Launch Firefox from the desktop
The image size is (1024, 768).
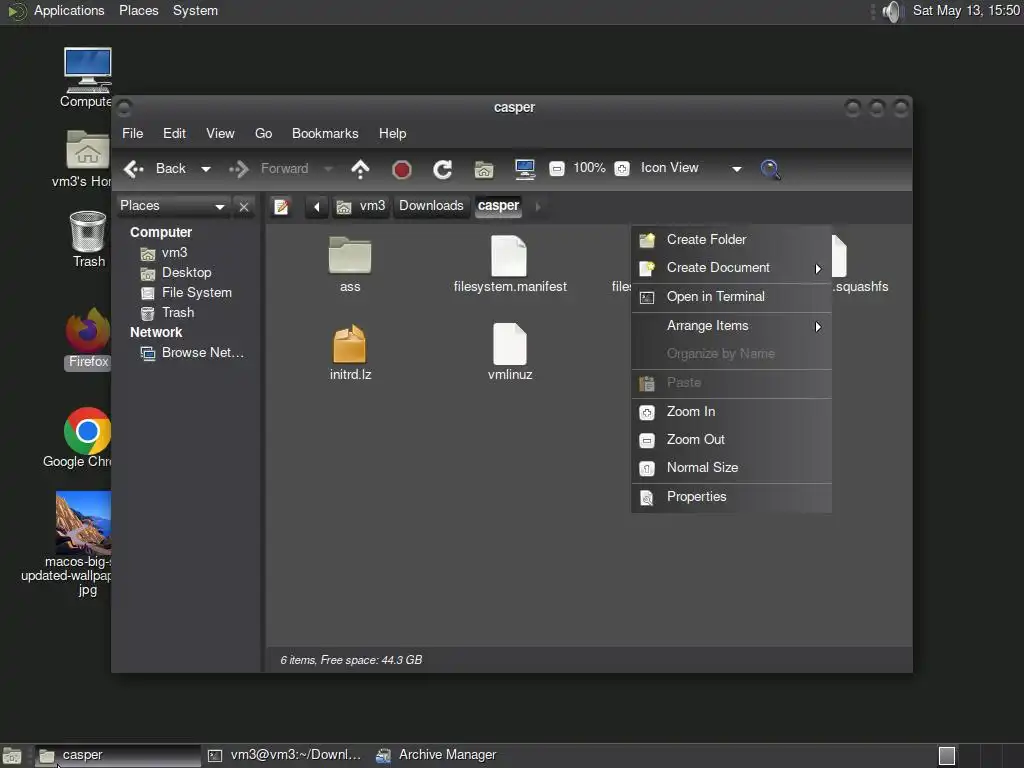[x=88, y=330]
